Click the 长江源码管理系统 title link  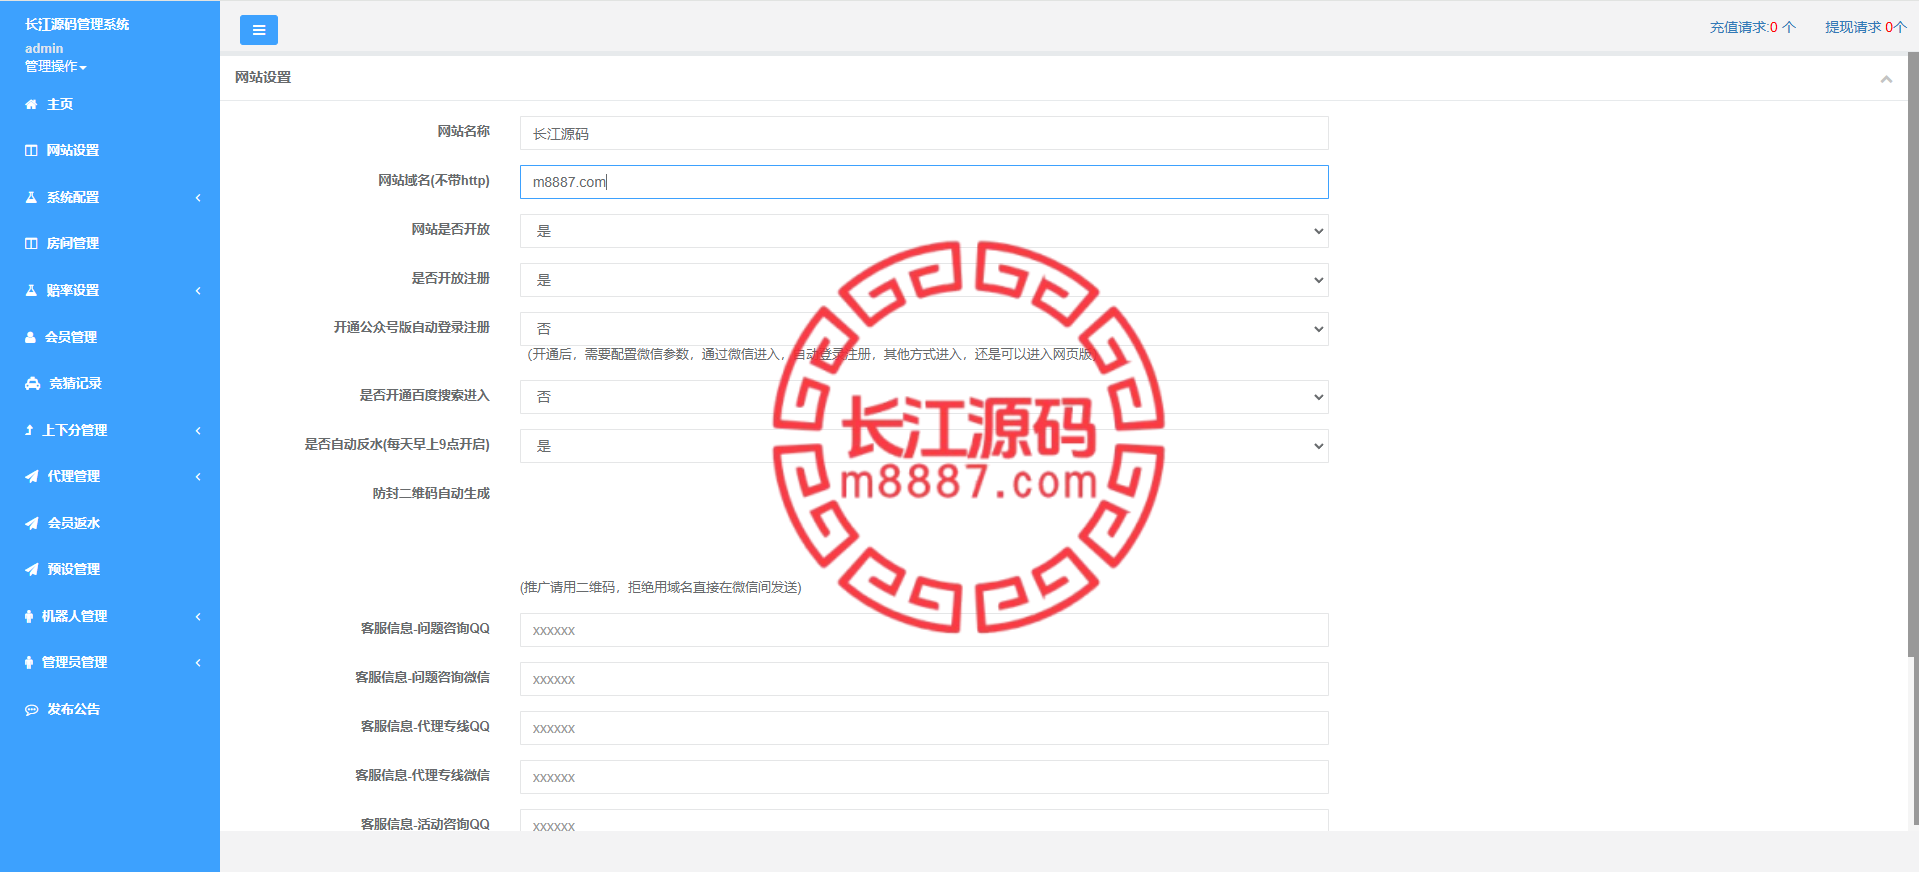(77, 24)
